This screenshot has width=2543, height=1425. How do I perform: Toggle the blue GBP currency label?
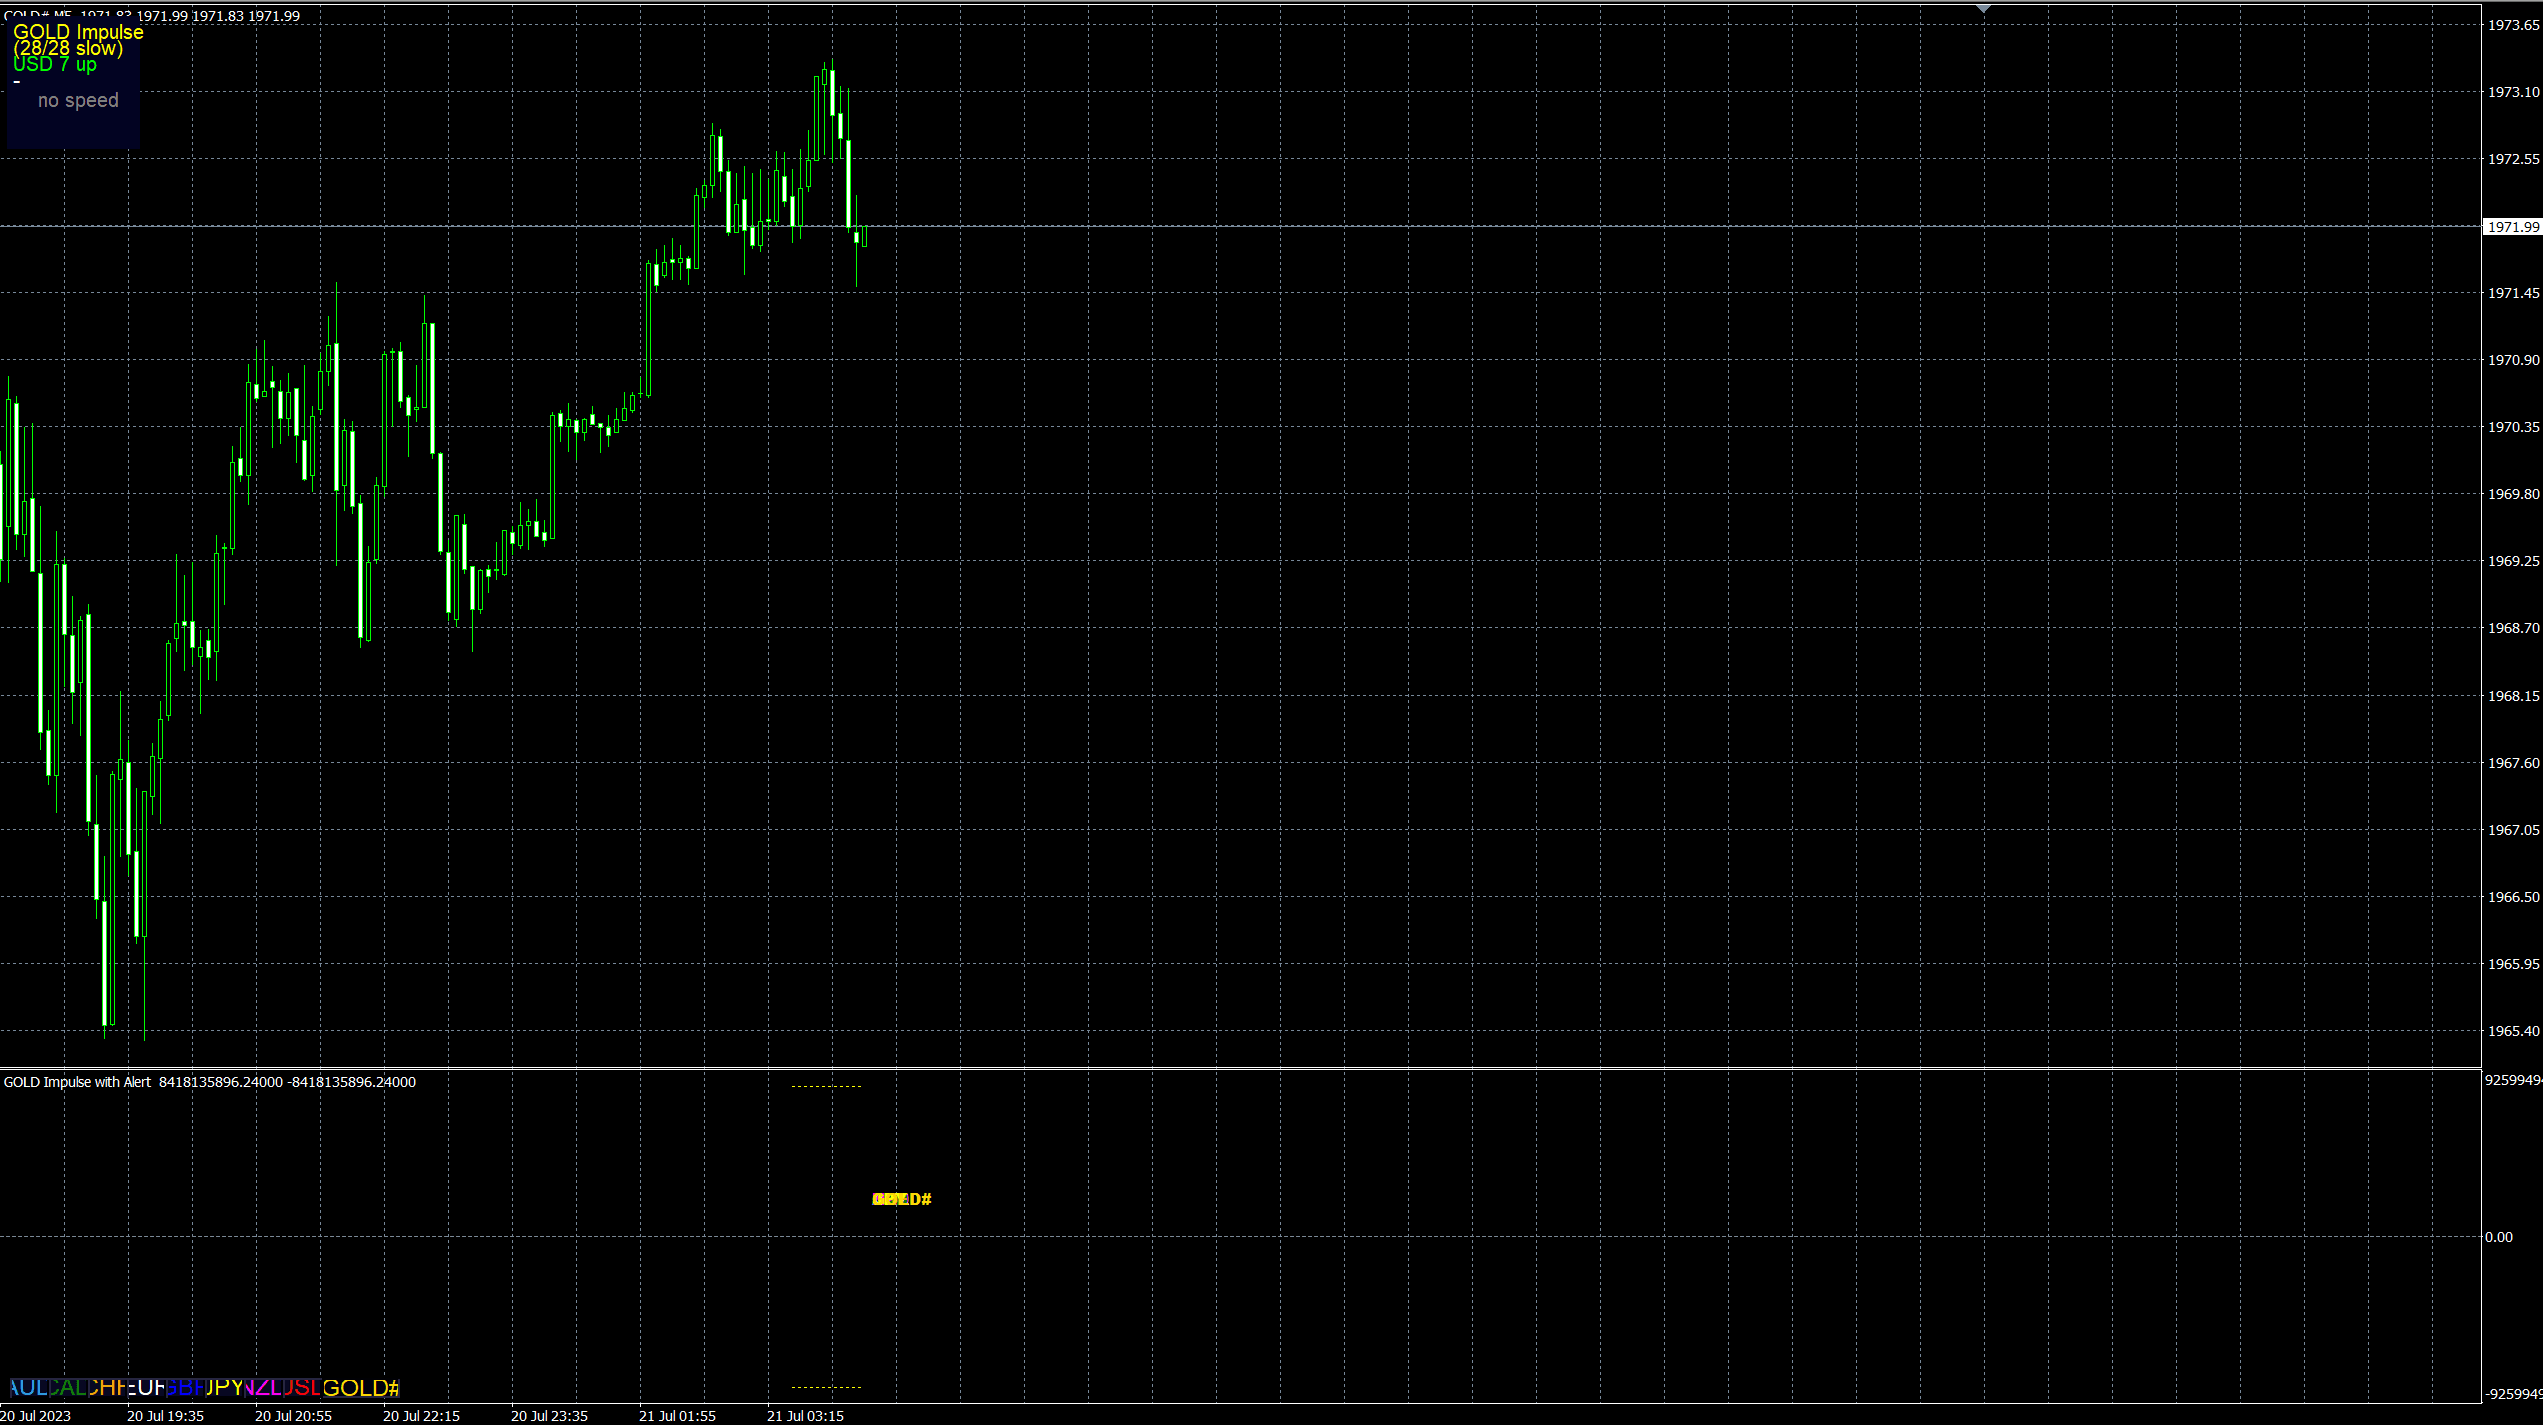click(185, 1388)
